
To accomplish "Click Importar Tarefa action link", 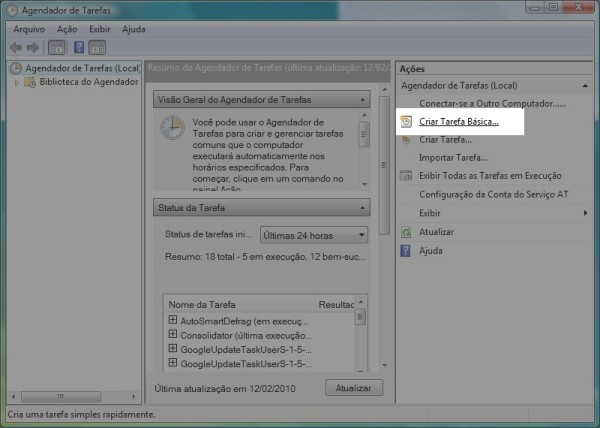I will point(453,158).
